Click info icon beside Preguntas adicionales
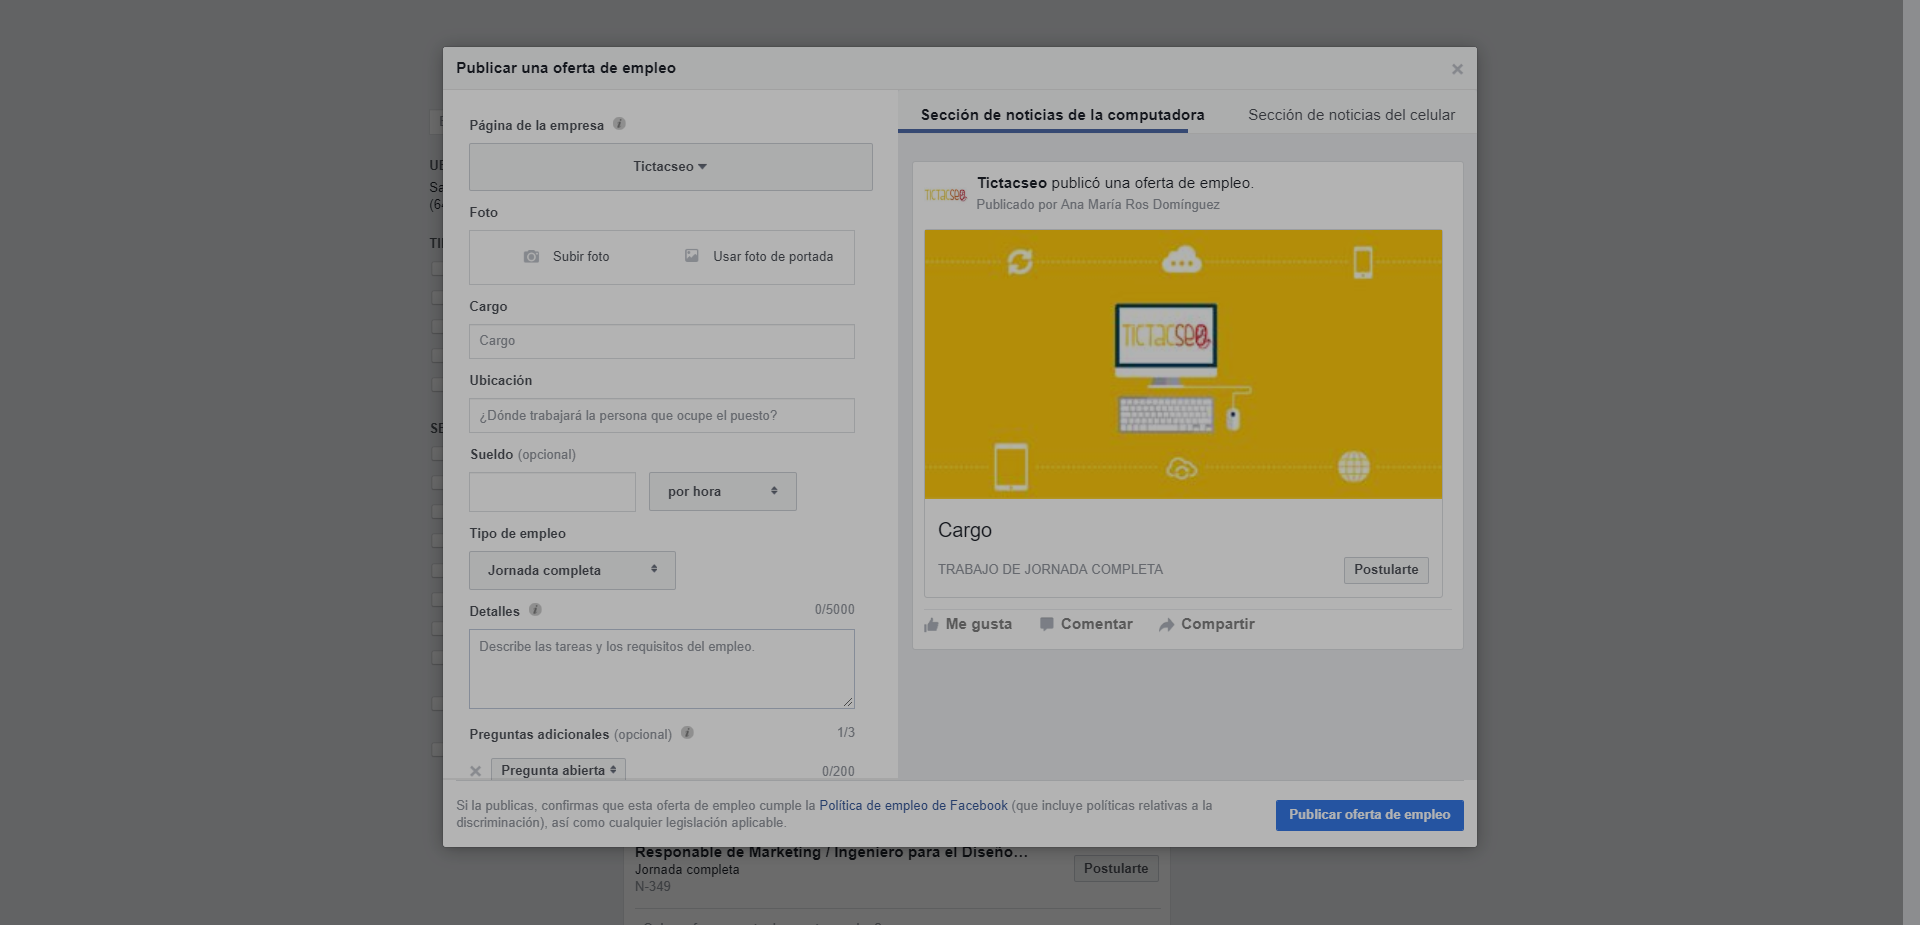Viewport: 1920px width, 925px height. point(687,733)
